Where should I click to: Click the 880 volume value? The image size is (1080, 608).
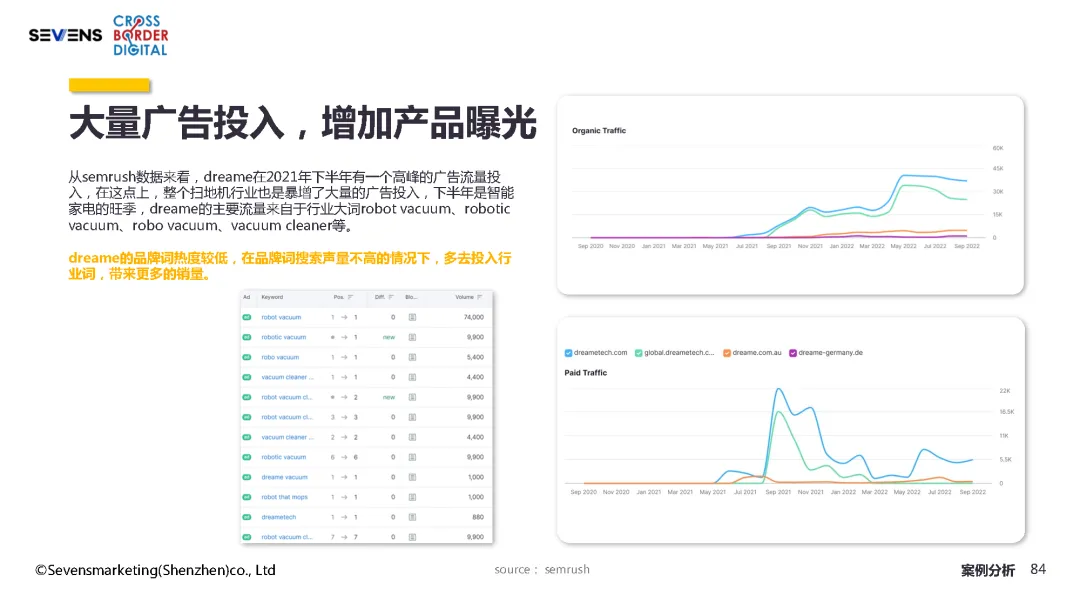click(x=478, y=517)
